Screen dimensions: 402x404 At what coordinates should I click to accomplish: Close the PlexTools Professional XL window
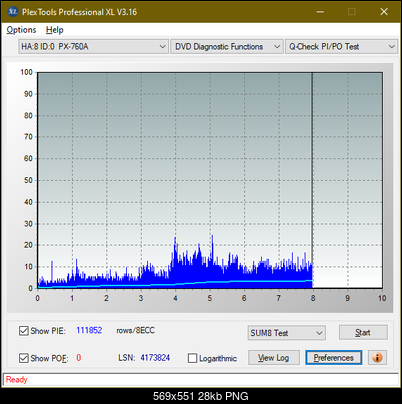tap(384, 12)
